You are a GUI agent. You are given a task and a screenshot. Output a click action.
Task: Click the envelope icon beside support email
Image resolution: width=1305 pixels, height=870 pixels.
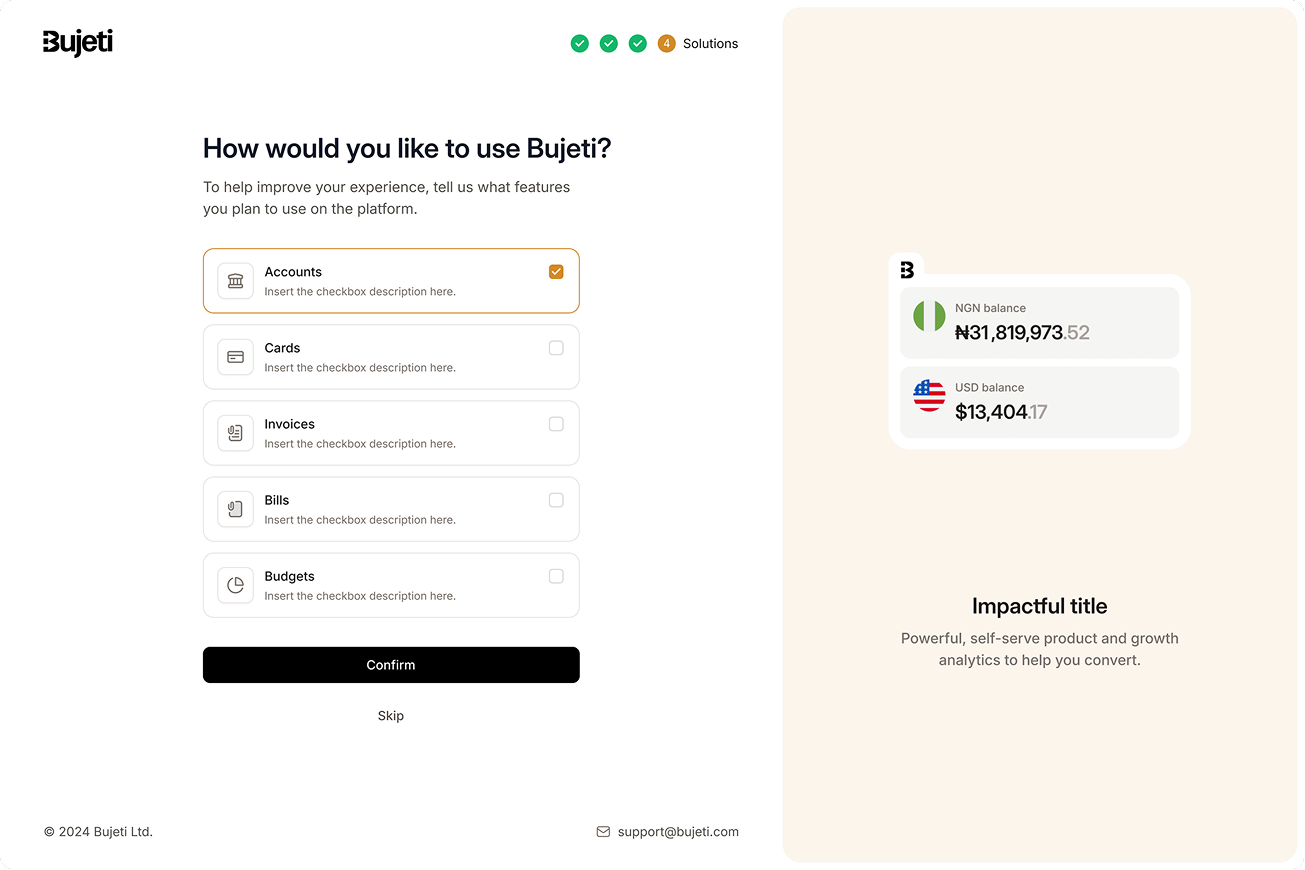click(603, 831)
